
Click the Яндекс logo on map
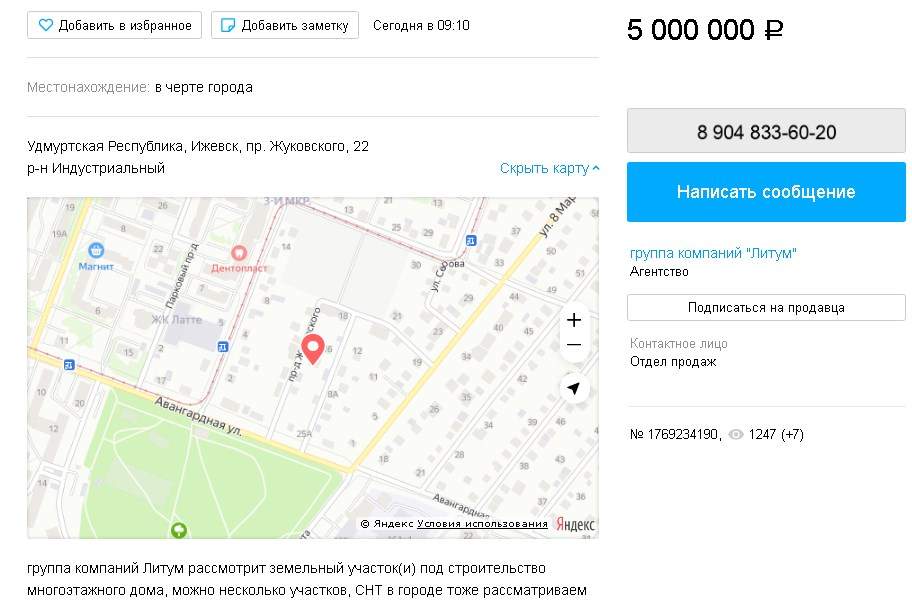click(x=575, y=524)
